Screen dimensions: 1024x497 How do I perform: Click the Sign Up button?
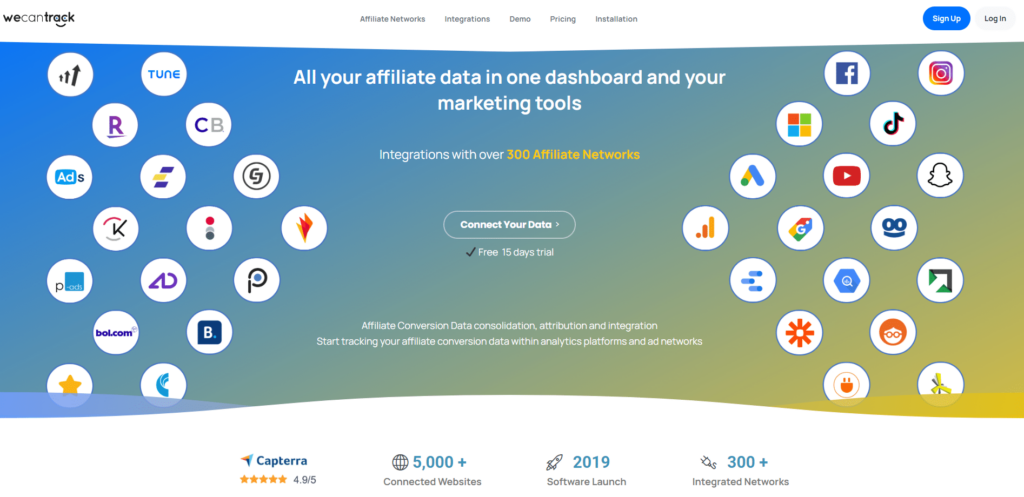[x=946, y=18]
